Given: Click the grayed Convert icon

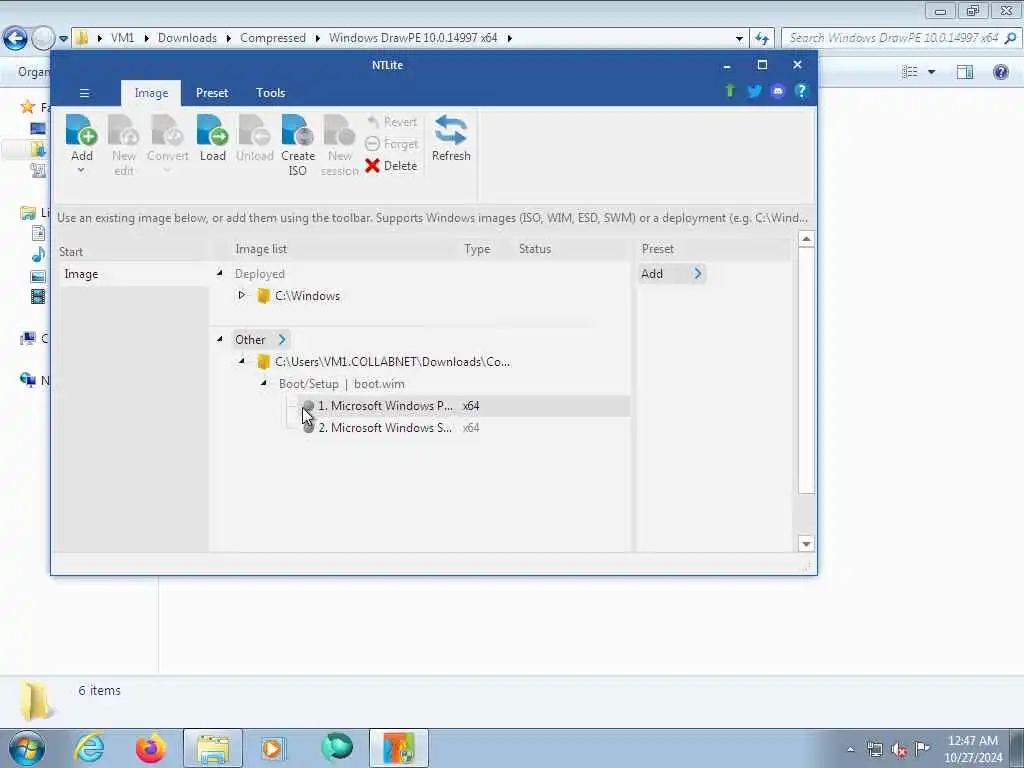Looking at the screenshot, I should click(x=167, y=130).
